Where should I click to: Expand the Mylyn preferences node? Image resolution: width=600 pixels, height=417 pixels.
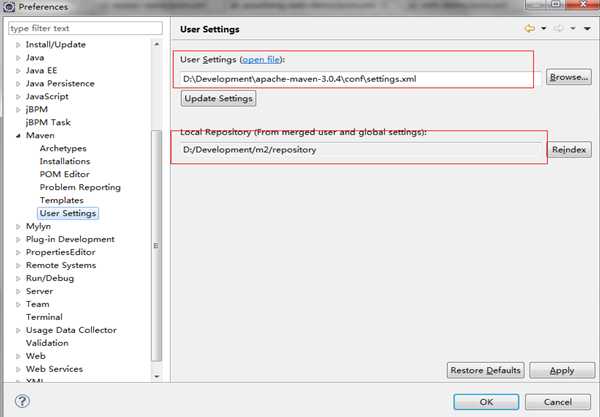pyautogui.click(x=17, y=227)
